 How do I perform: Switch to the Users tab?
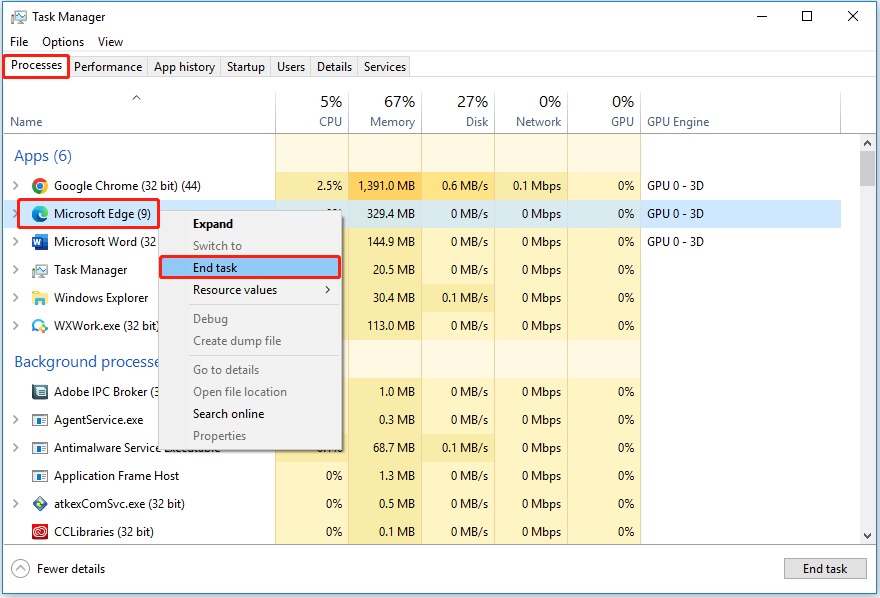[x=291, y=67]
